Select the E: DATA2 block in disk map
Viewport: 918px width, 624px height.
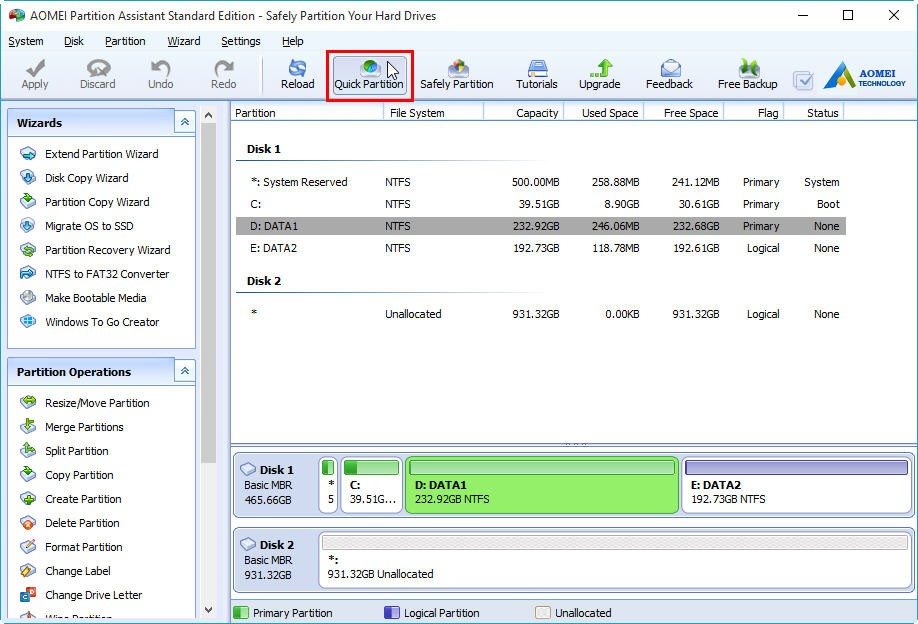tap(796, 485)
